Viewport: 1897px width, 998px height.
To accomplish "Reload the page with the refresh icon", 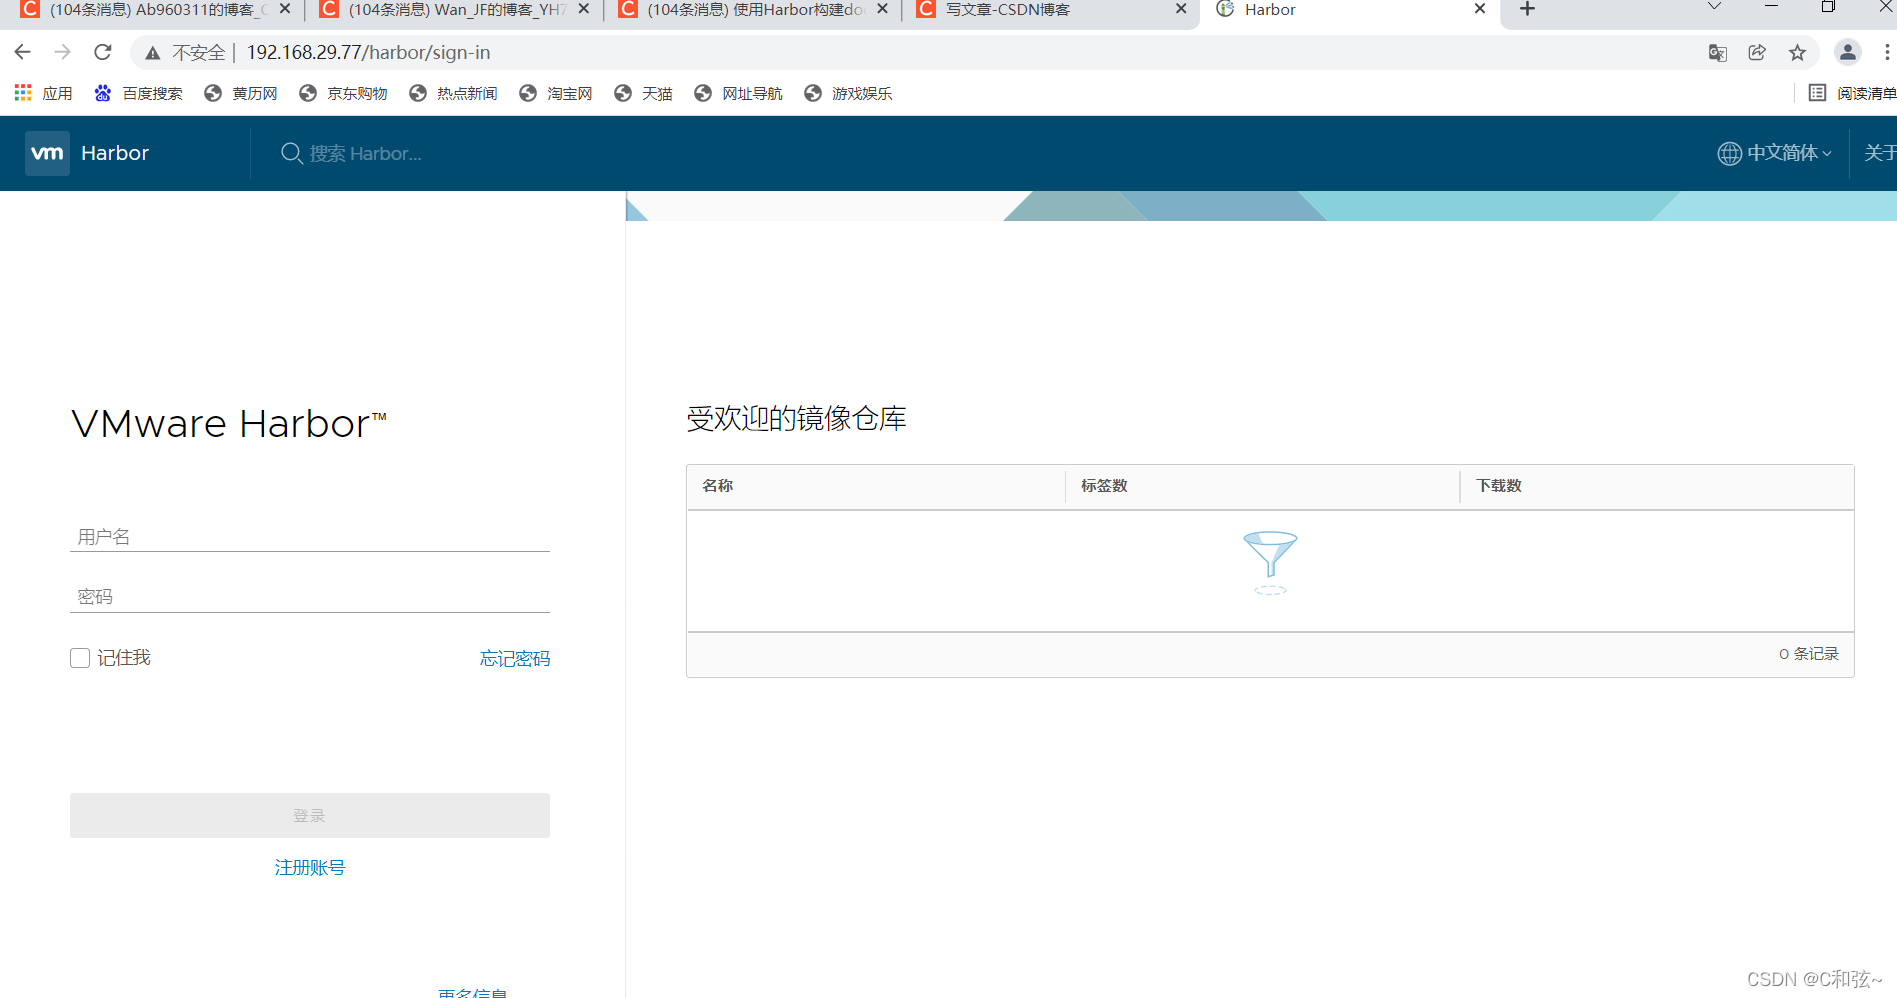I will (x=102, y=52).
